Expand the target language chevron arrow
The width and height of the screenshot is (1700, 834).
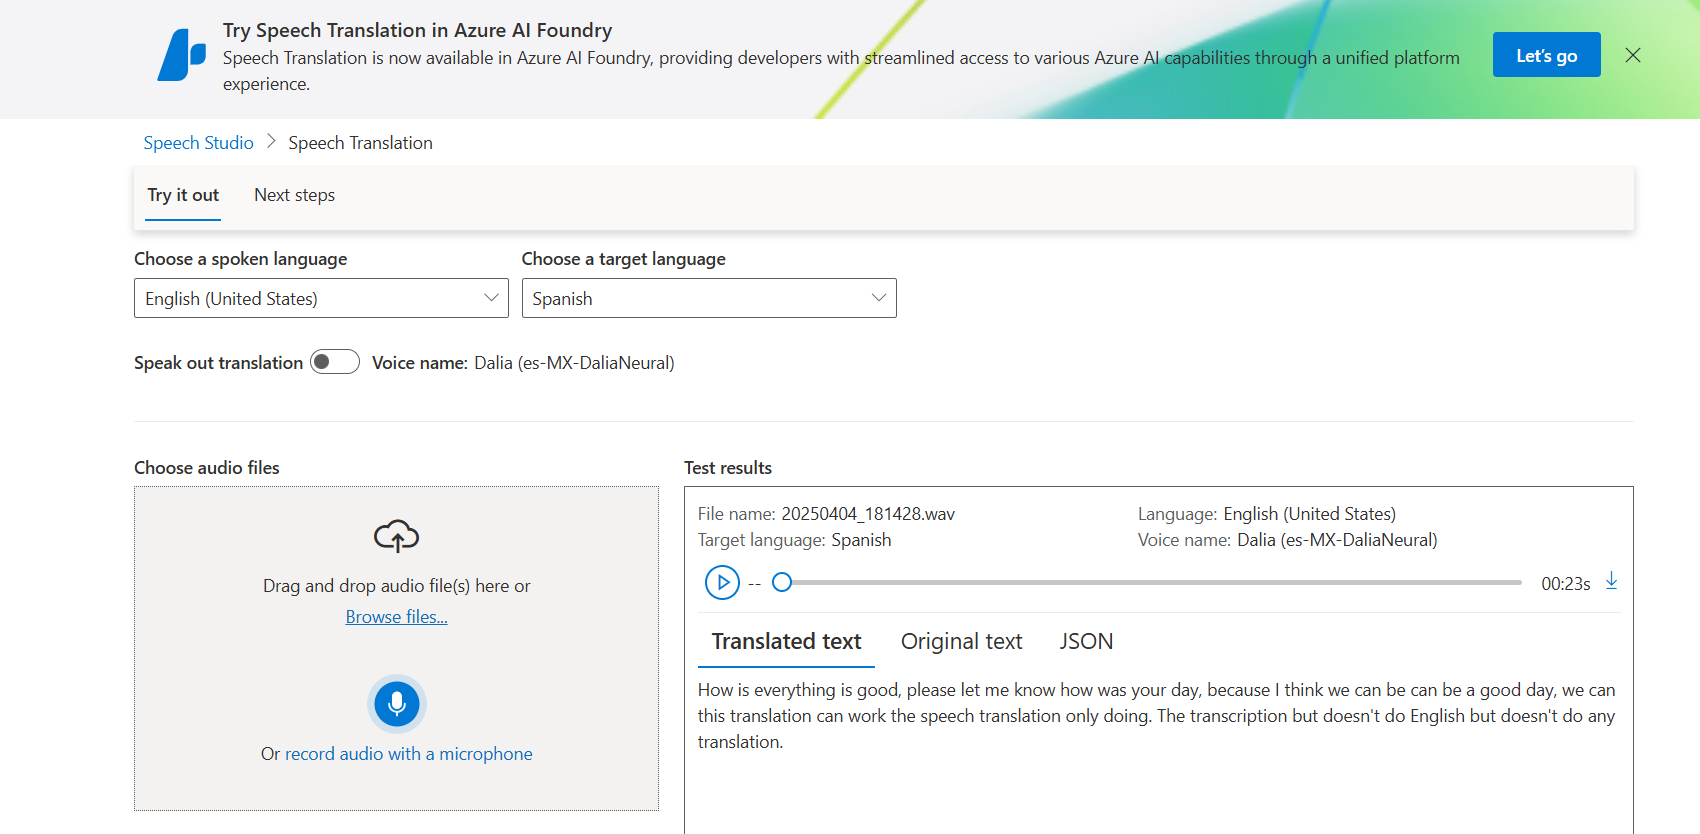[x=879, y=298]
